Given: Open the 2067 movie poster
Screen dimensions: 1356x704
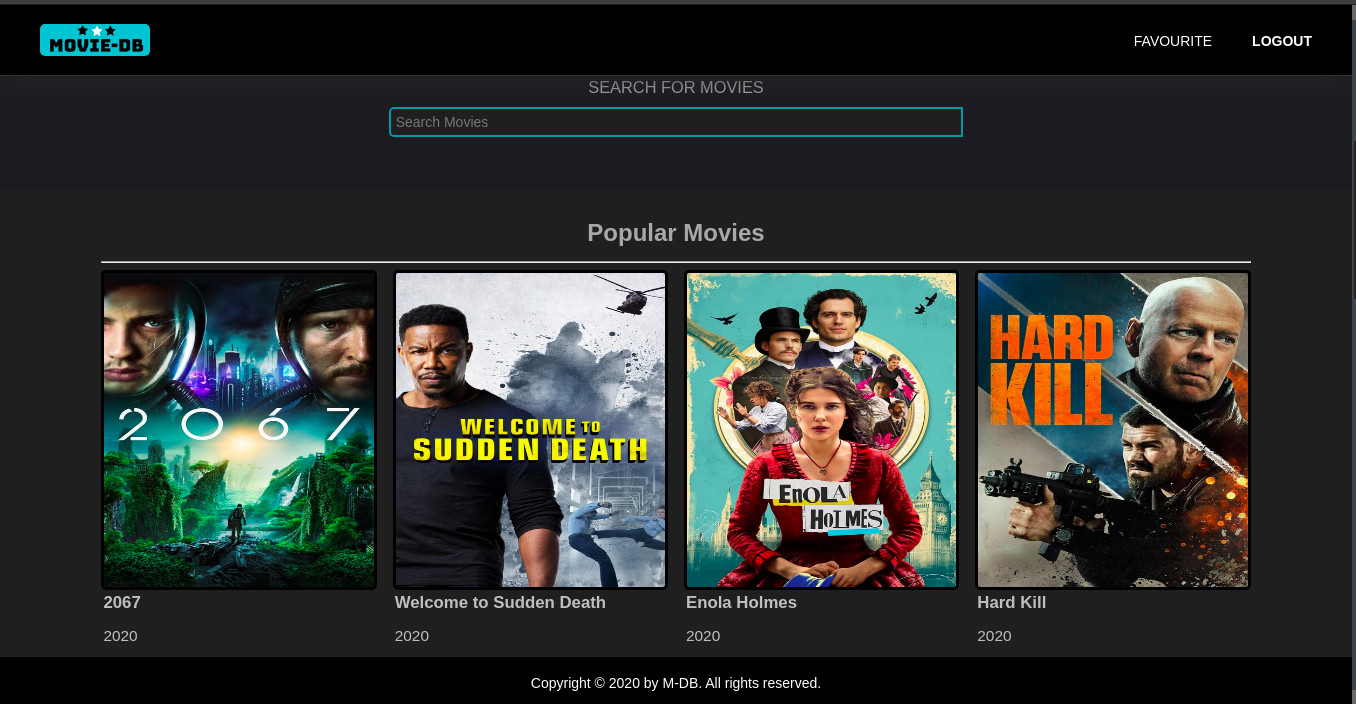Looking at the screenshot, I should coord(239,429).
